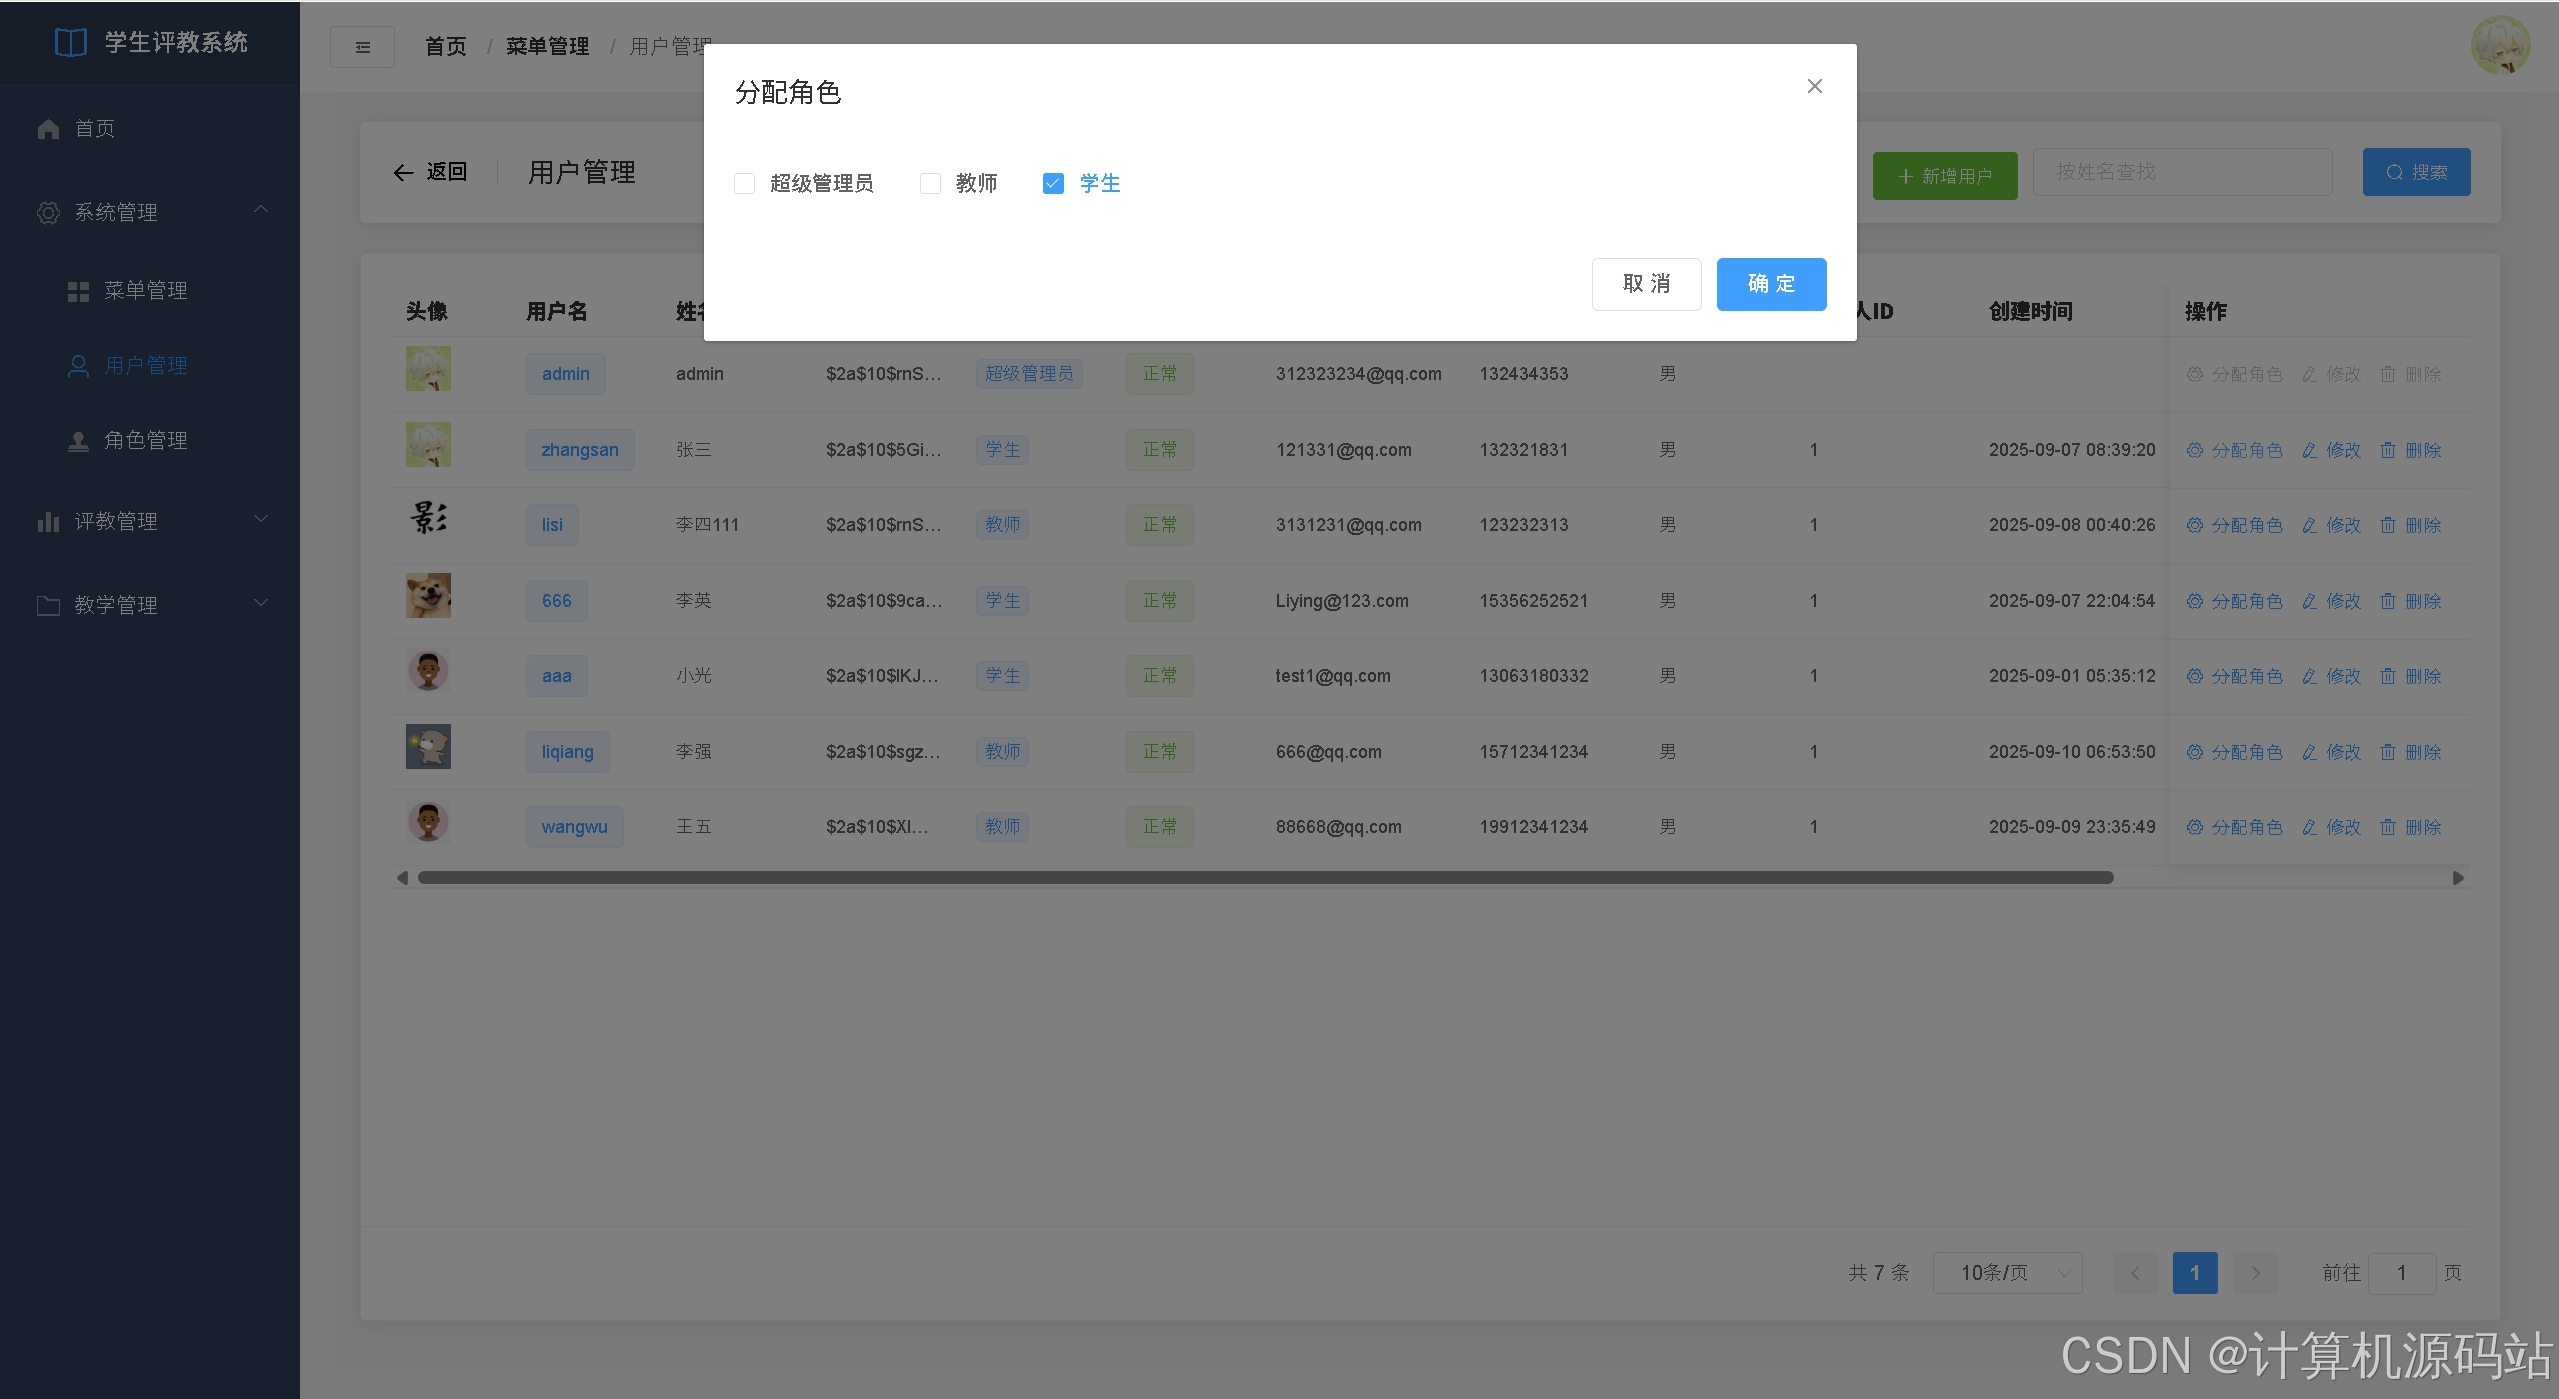Check the 教师 role checkbox

[930, 183]
